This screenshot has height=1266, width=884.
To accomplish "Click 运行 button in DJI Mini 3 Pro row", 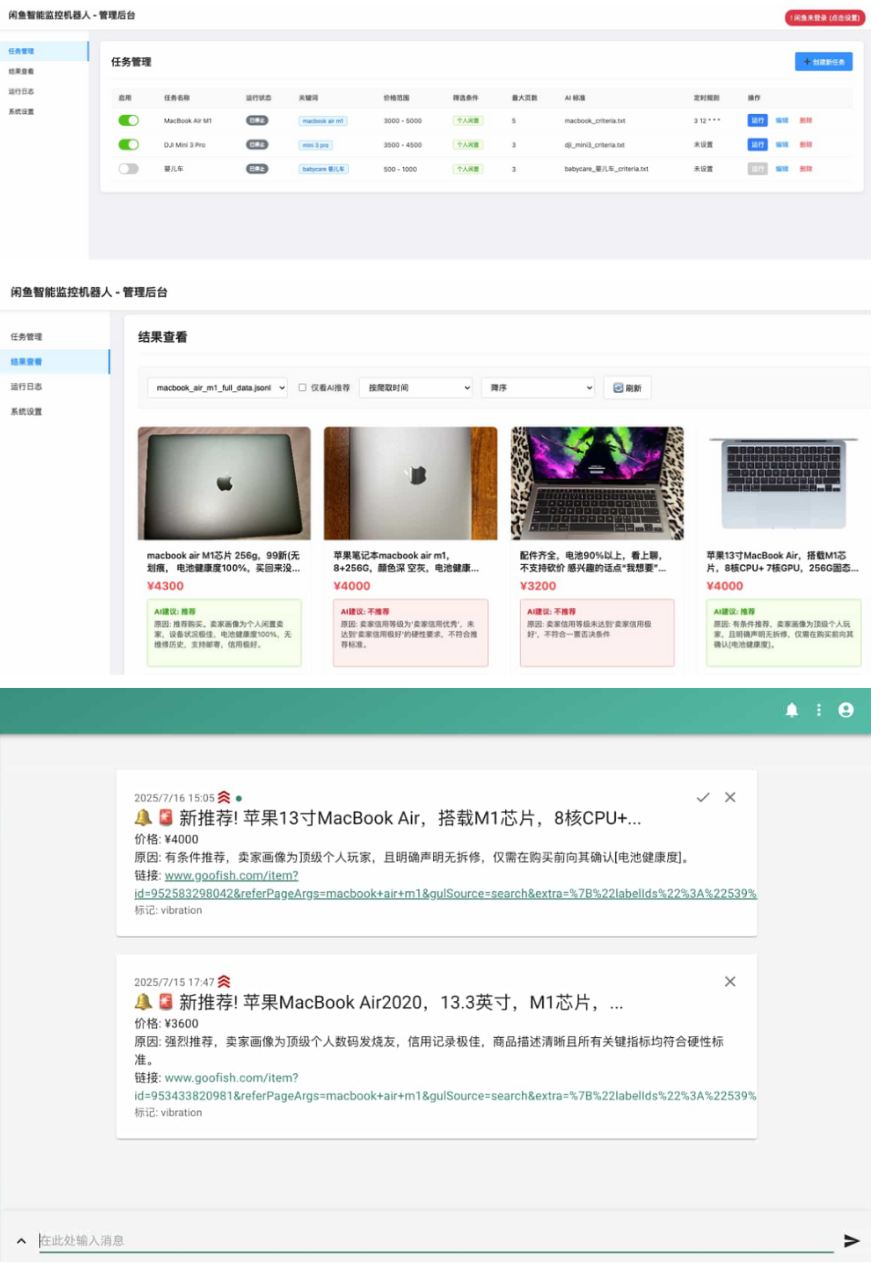I will click(x=758, y=144).
